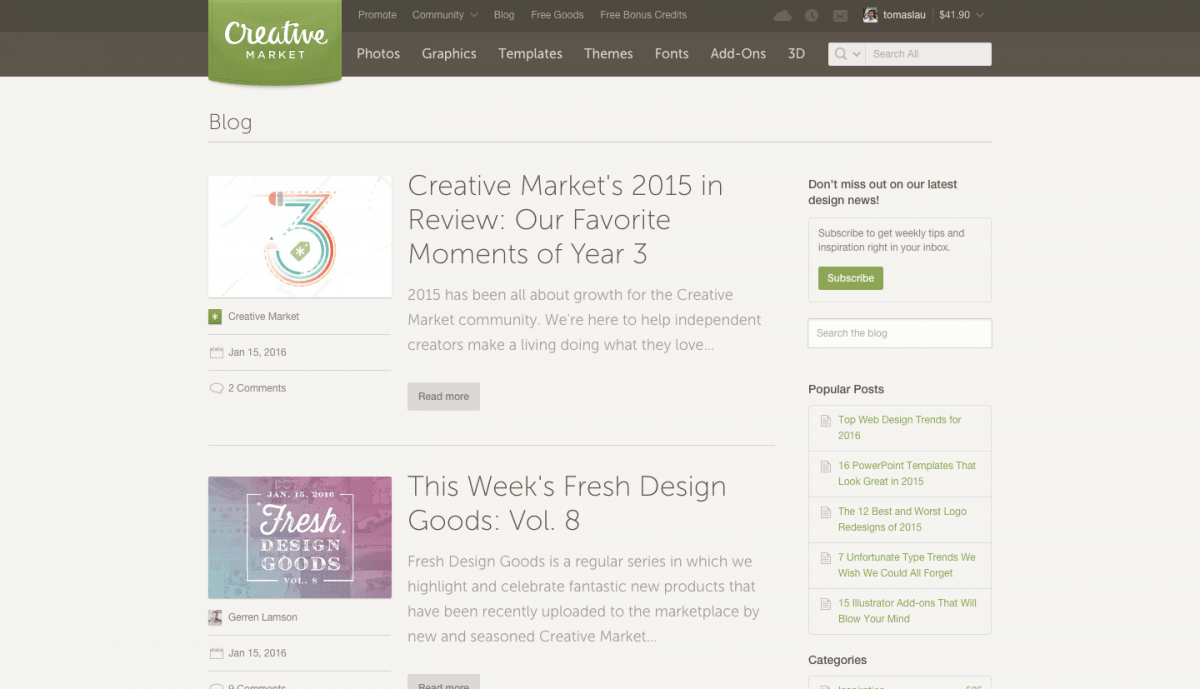This screenshot has height=689, width=1200.
Task: Check messages via the envelope icon
Action: coord(838,14)
